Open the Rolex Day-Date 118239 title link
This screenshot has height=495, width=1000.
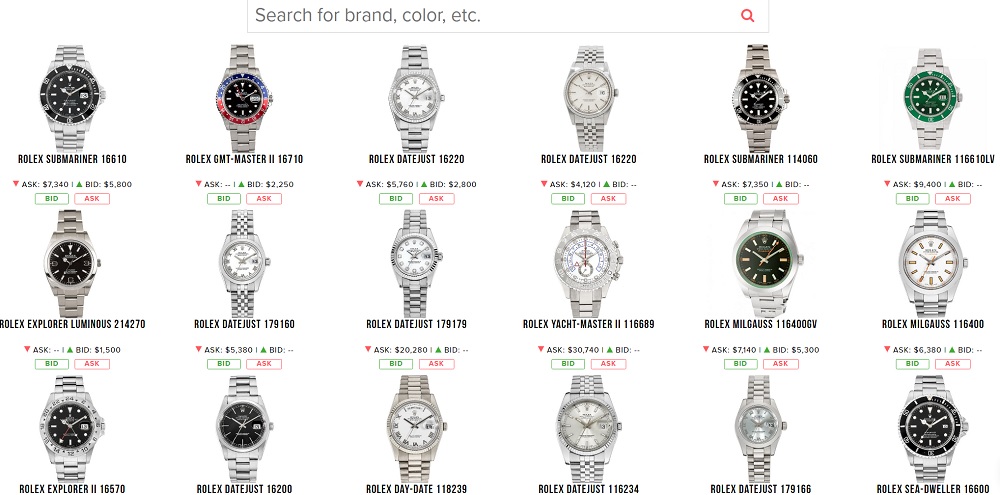(x=416, y=489)
